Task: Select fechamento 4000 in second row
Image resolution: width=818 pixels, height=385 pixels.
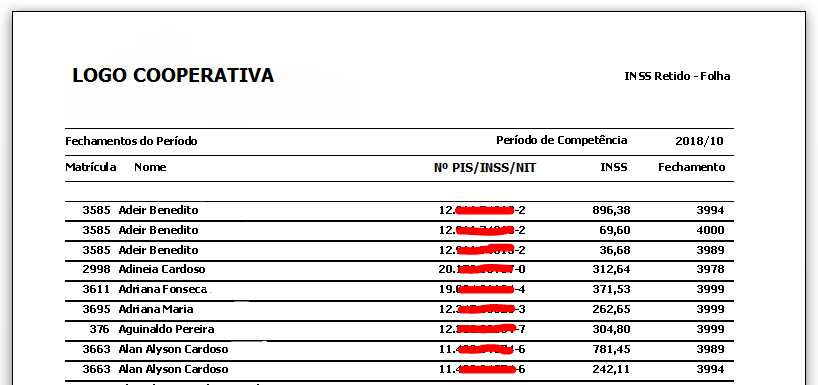Action: [x=711, y=230]
